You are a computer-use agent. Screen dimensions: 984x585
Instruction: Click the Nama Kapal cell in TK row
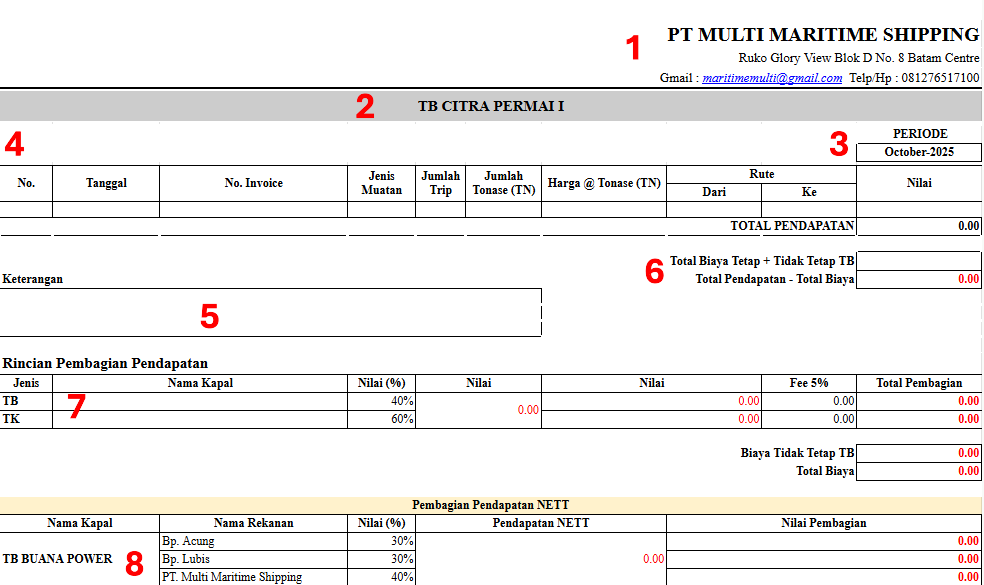coord(200,419)
